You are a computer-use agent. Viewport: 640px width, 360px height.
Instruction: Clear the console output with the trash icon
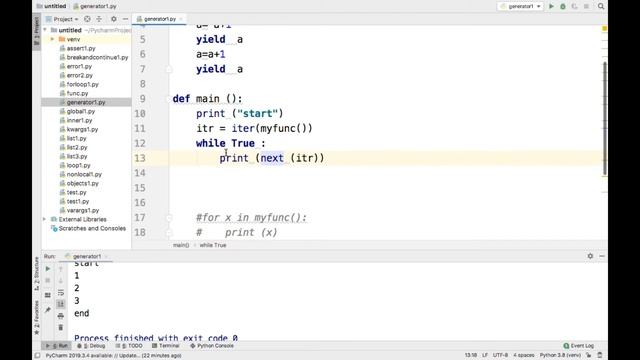[61, 327]
